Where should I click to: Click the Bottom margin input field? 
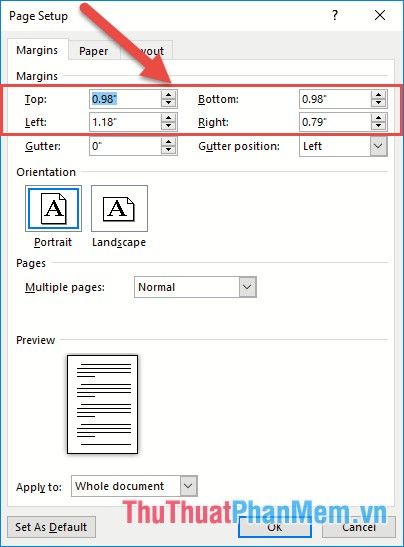pyautogui.click(x=335, y=99)
